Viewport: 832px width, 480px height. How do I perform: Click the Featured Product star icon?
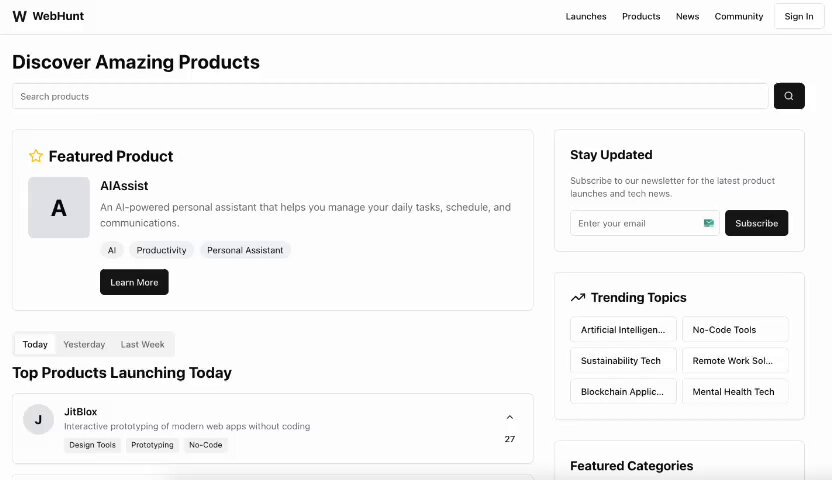tap(36, 156)
